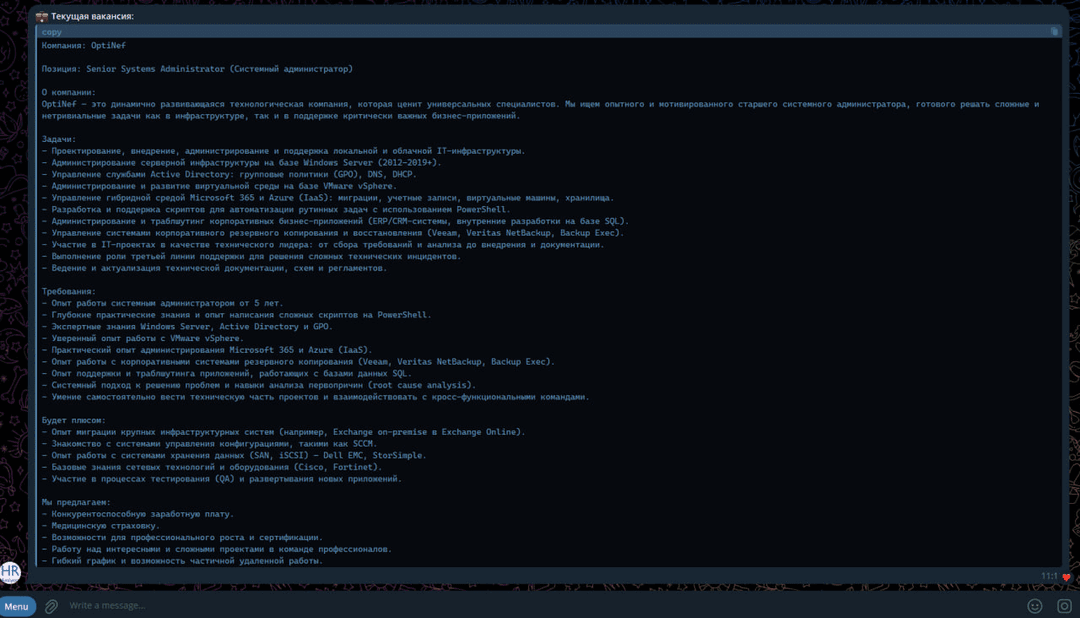Click the line mentioning 'root cause analysis'

[x=259, y=385]
